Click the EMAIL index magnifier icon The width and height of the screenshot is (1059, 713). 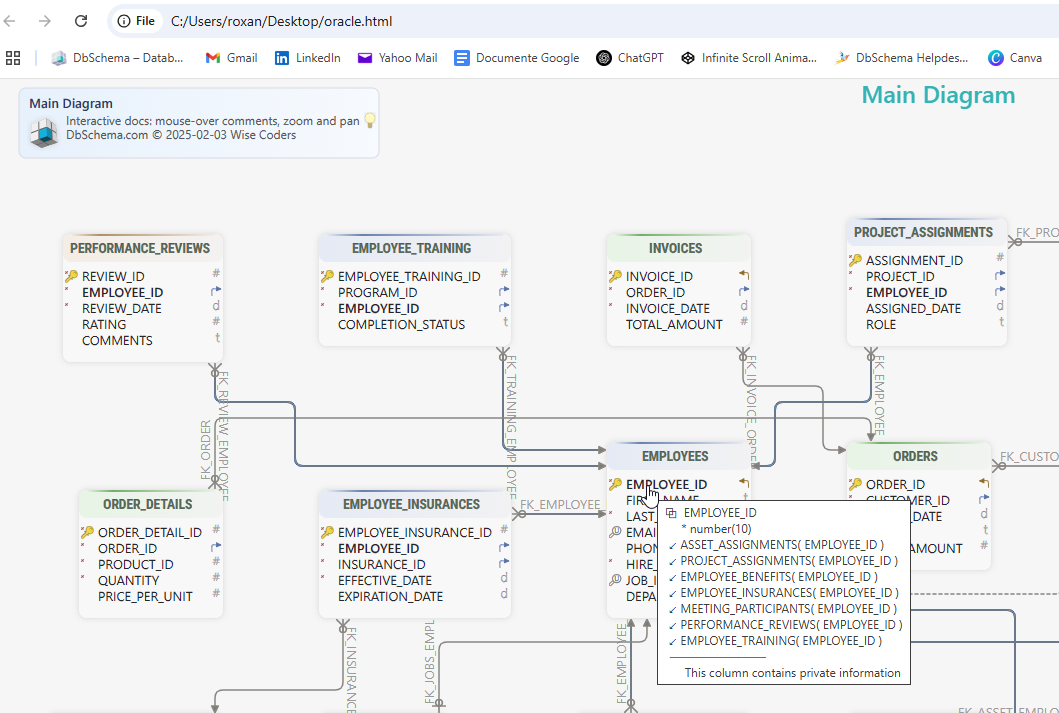pyautogui.click(x=615, y=532)
